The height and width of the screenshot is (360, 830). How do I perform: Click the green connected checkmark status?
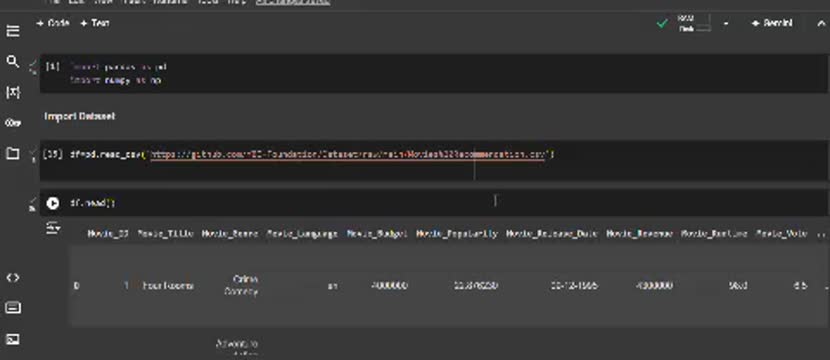(x=662, y=23)
